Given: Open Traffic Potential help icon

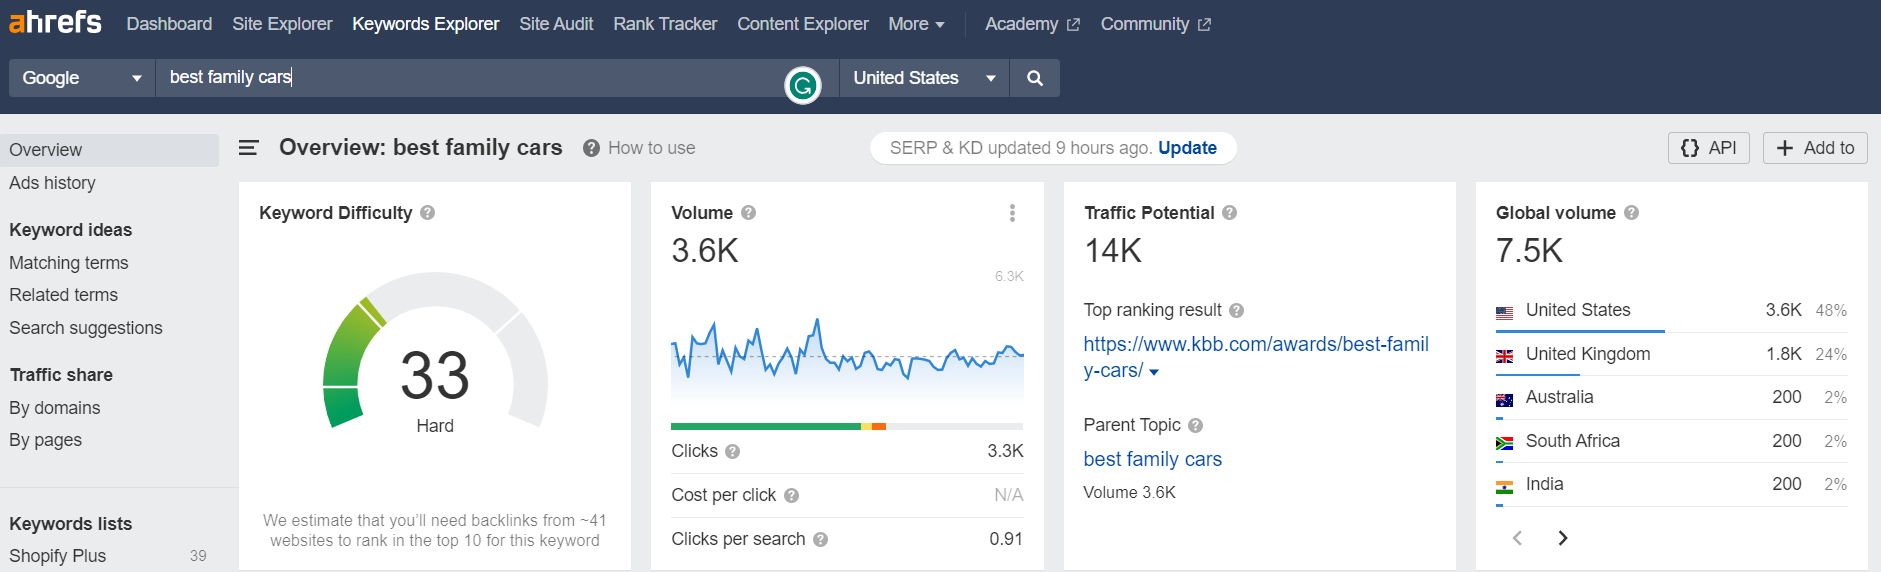Looking at the screenshot, I should pyautogui.click(x=1229, y=213).
